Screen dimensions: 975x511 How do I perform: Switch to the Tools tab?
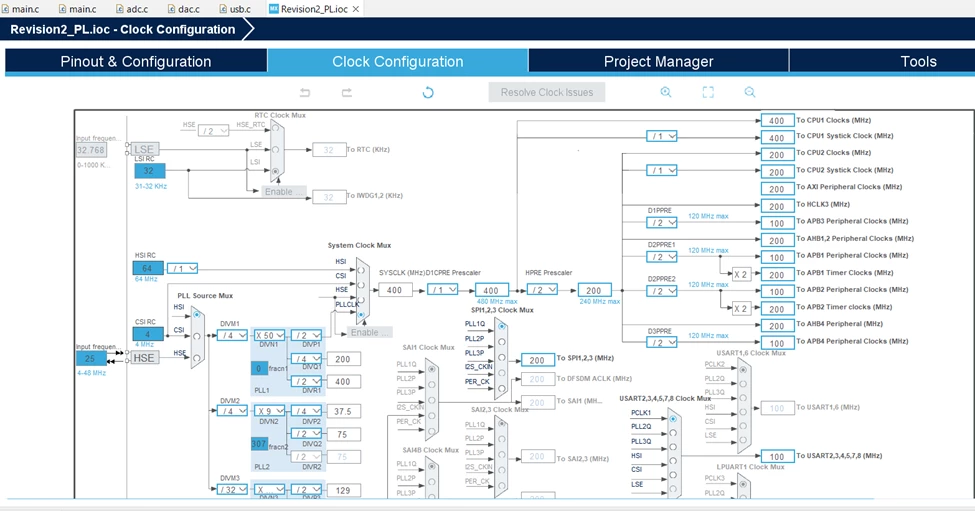tap(918, 62)
